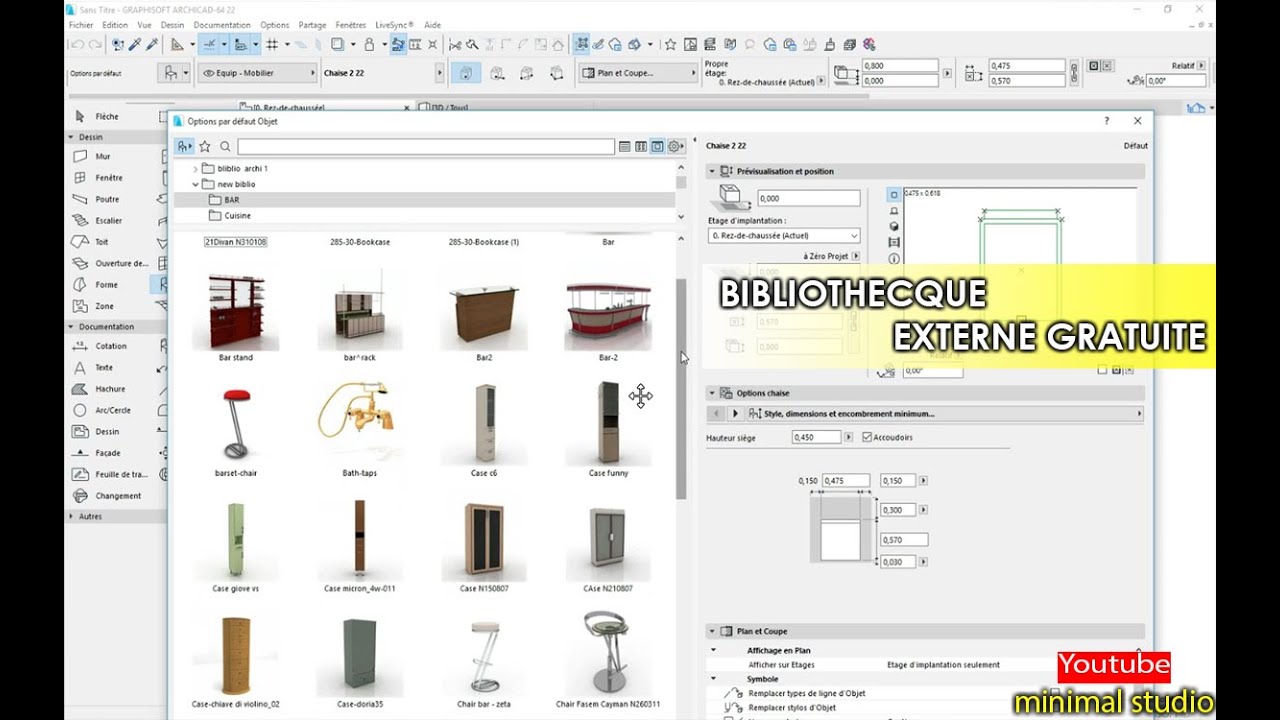Viewport: 1280px width, 720px height.
Task: Expand the Autres toolbox group
Action: click(x=72, y=517)
